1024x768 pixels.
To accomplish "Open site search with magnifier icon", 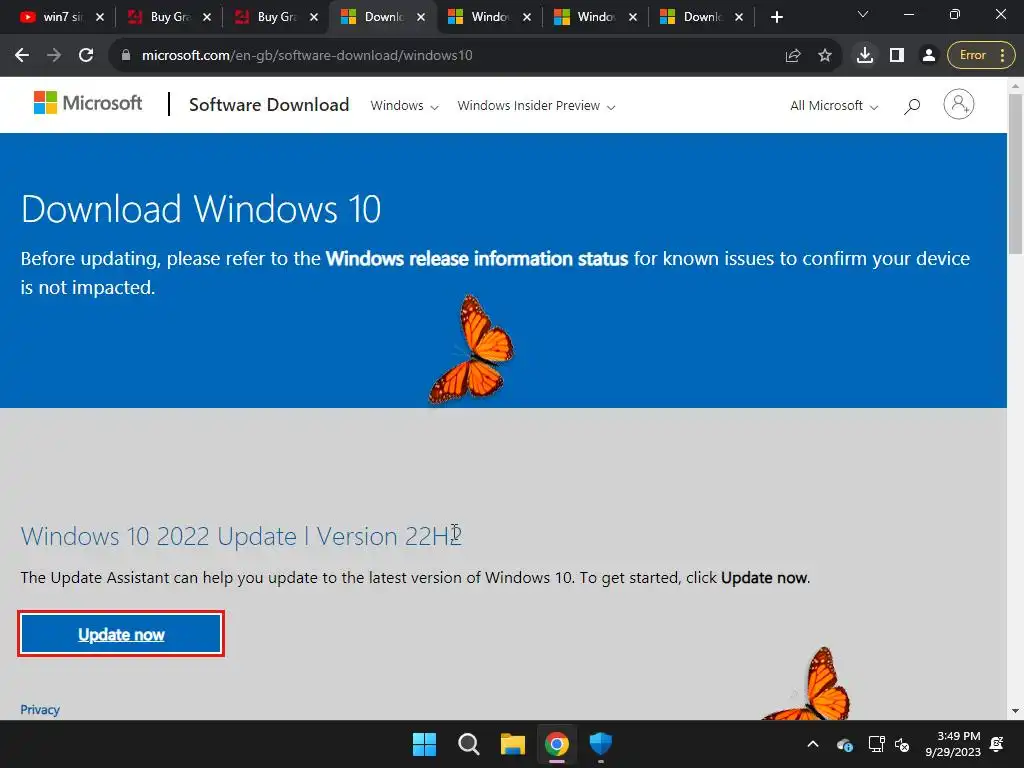I will (x=912, y=106).
